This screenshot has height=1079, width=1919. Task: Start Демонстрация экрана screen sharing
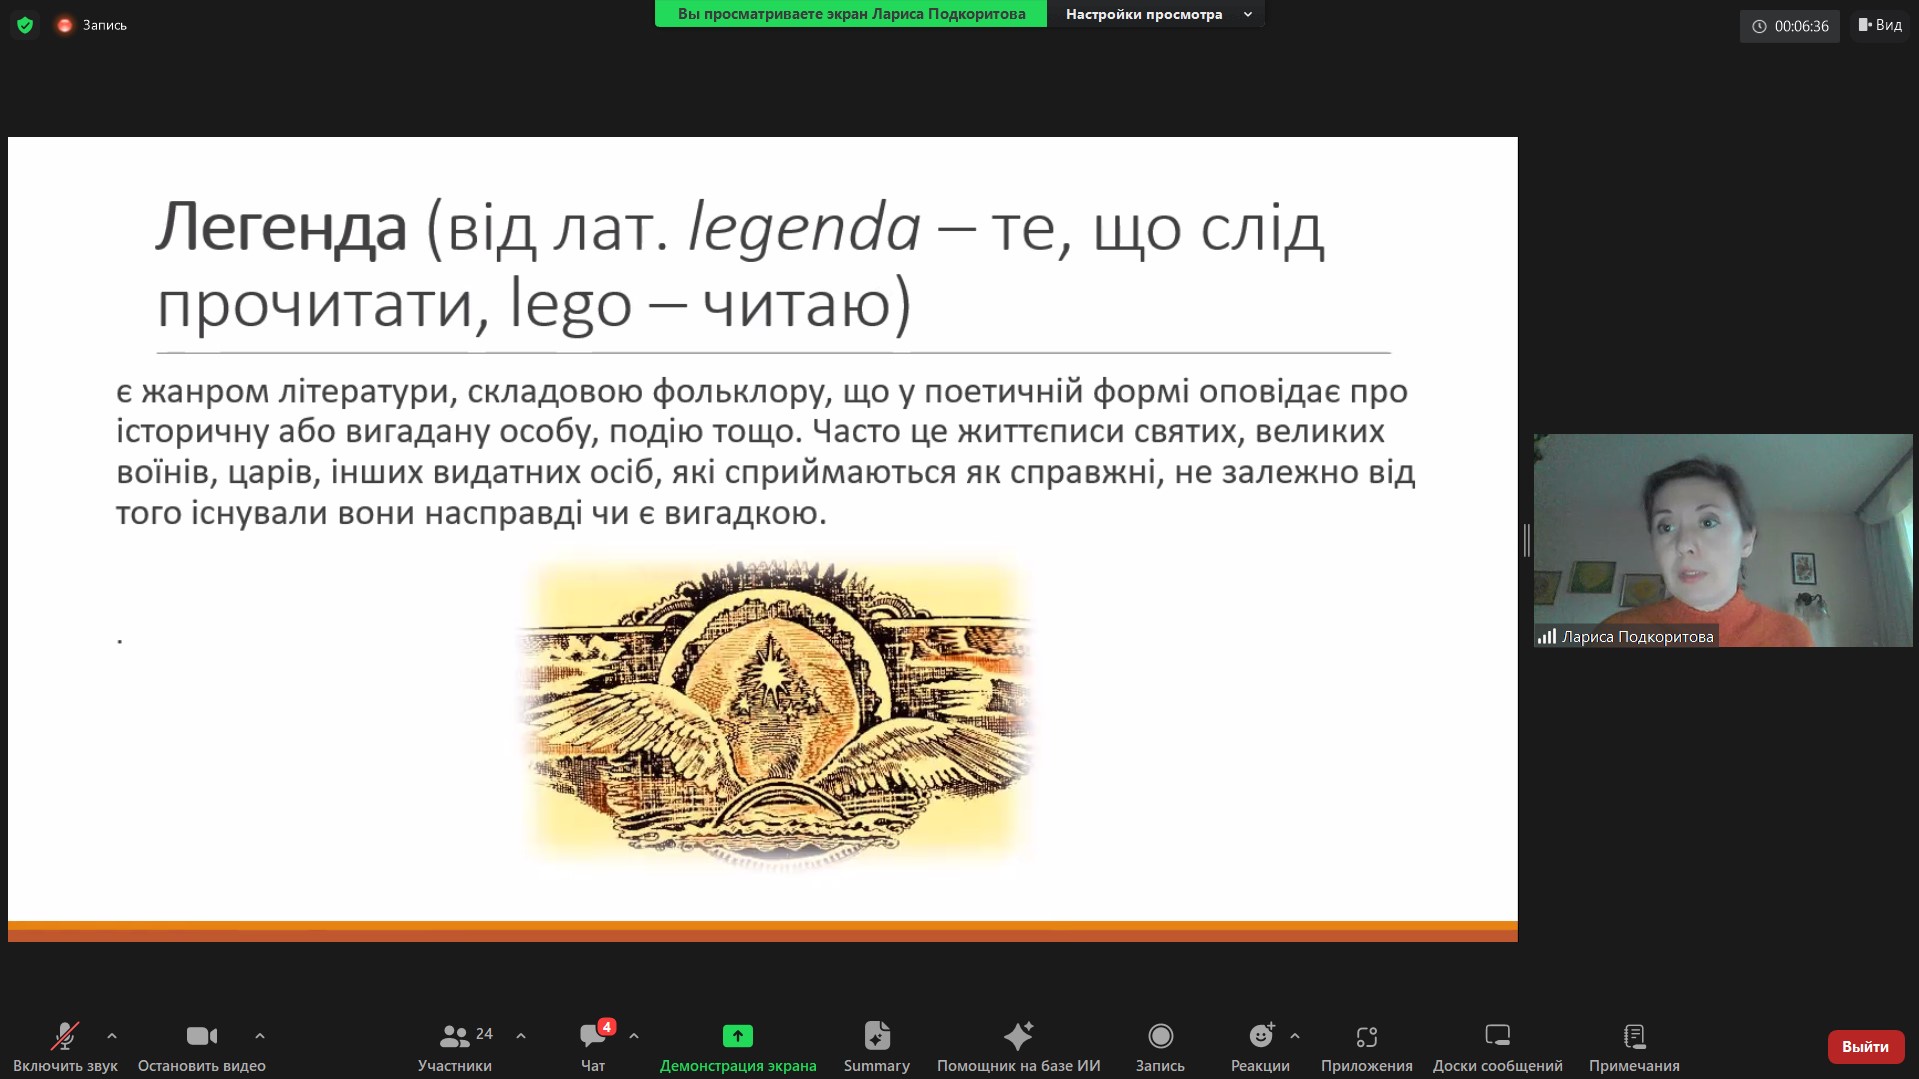[737, 1046]
